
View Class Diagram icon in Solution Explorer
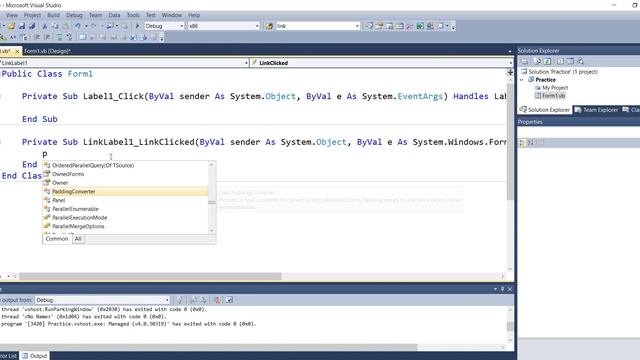pyautogui.click(x=580, y=62)
